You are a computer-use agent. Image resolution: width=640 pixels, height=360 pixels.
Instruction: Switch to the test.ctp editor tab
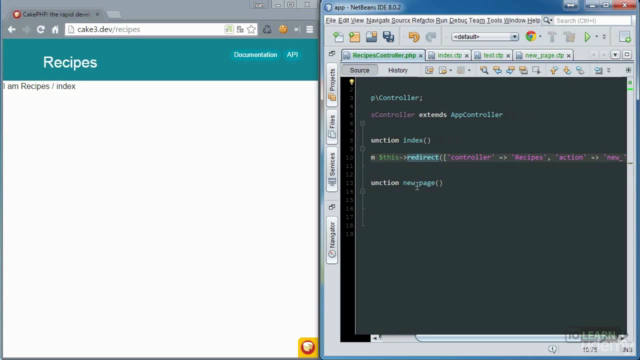pos(493,55)
